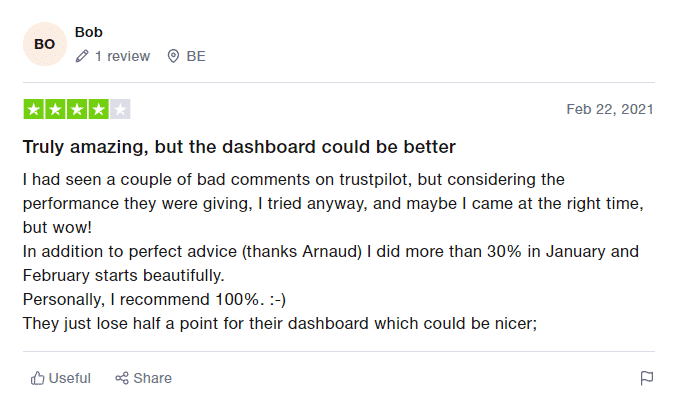The width and height of the screenshot is (676, 410).
Task: Select the BE country label
Action: coord(196,56)
